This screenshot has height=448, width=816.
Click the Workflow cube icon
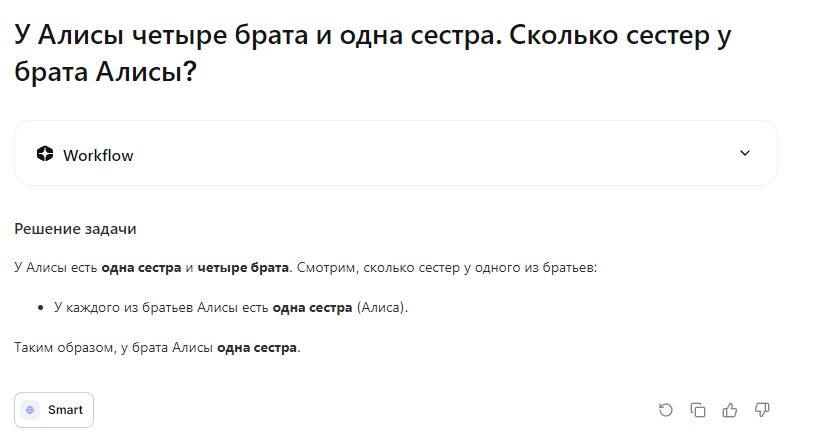coord(45,154)
